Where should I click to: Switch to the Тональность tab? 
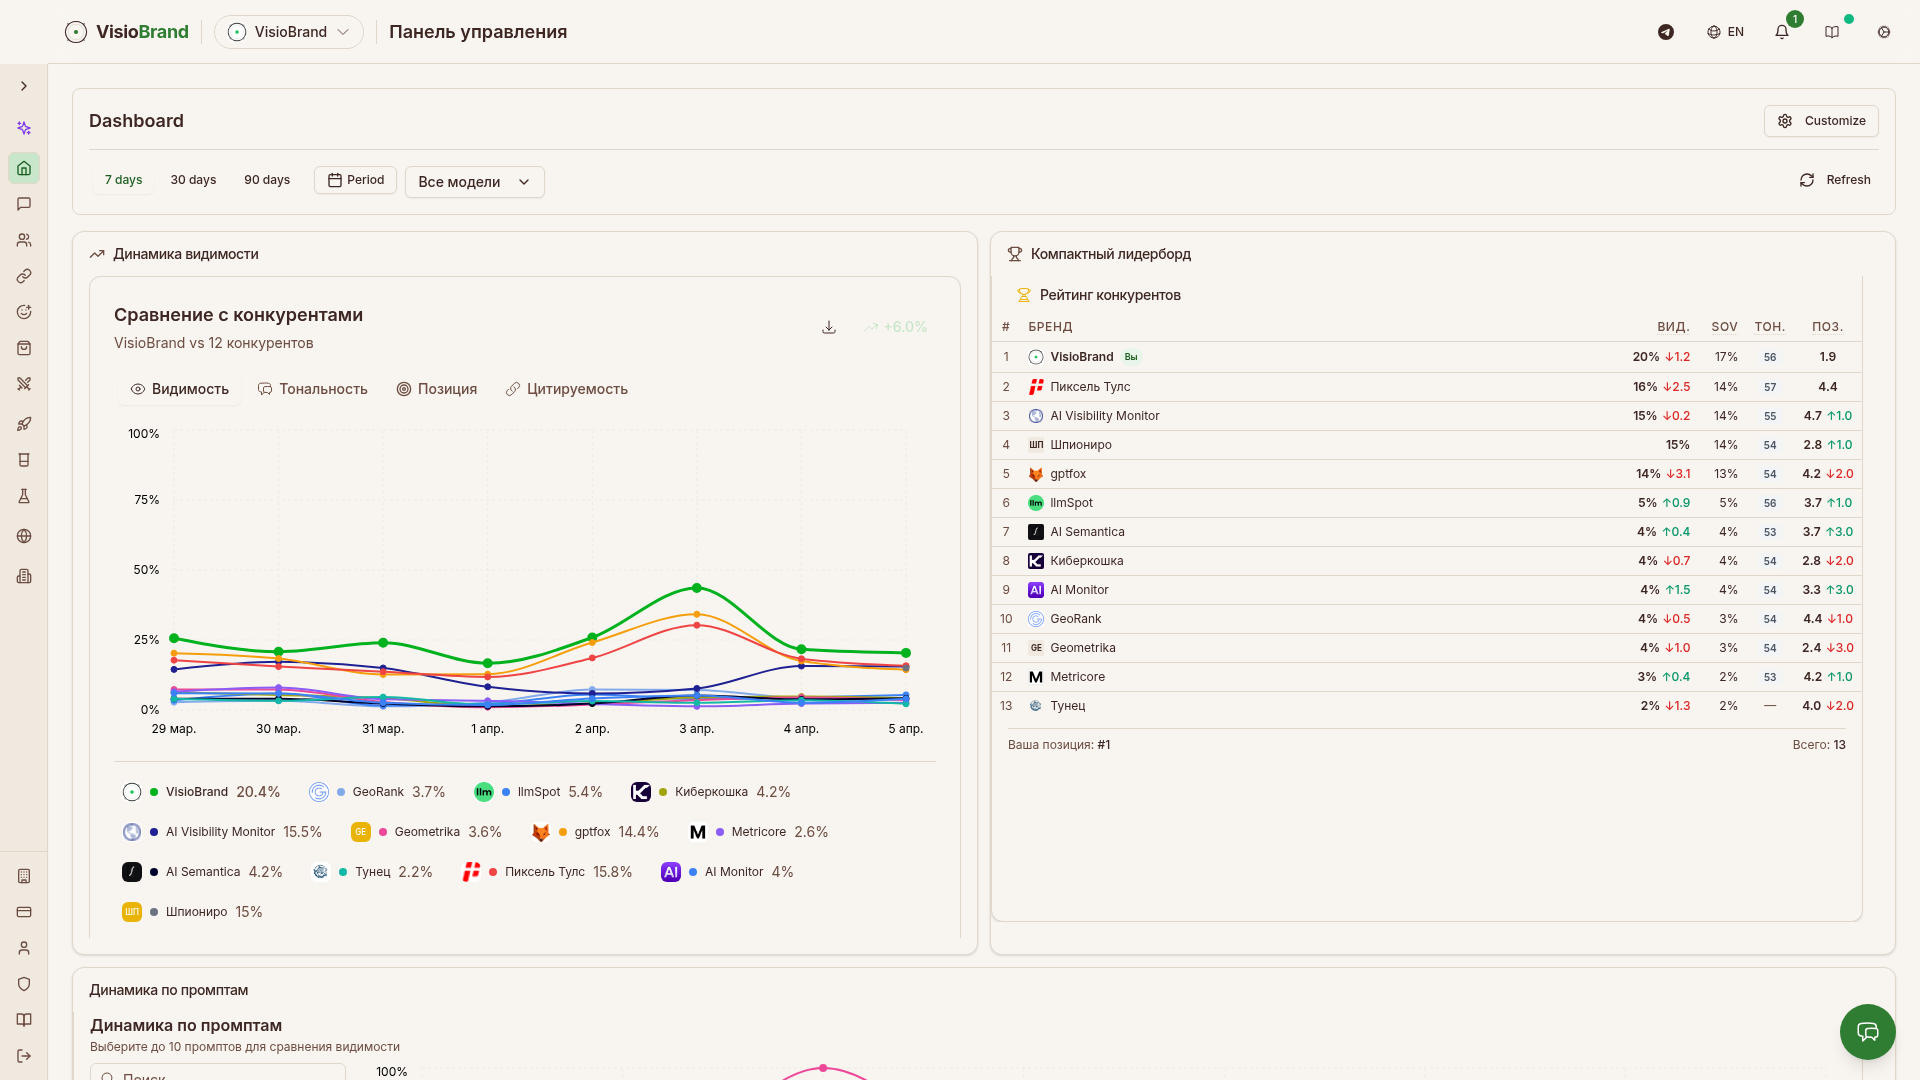pos(312,389)
